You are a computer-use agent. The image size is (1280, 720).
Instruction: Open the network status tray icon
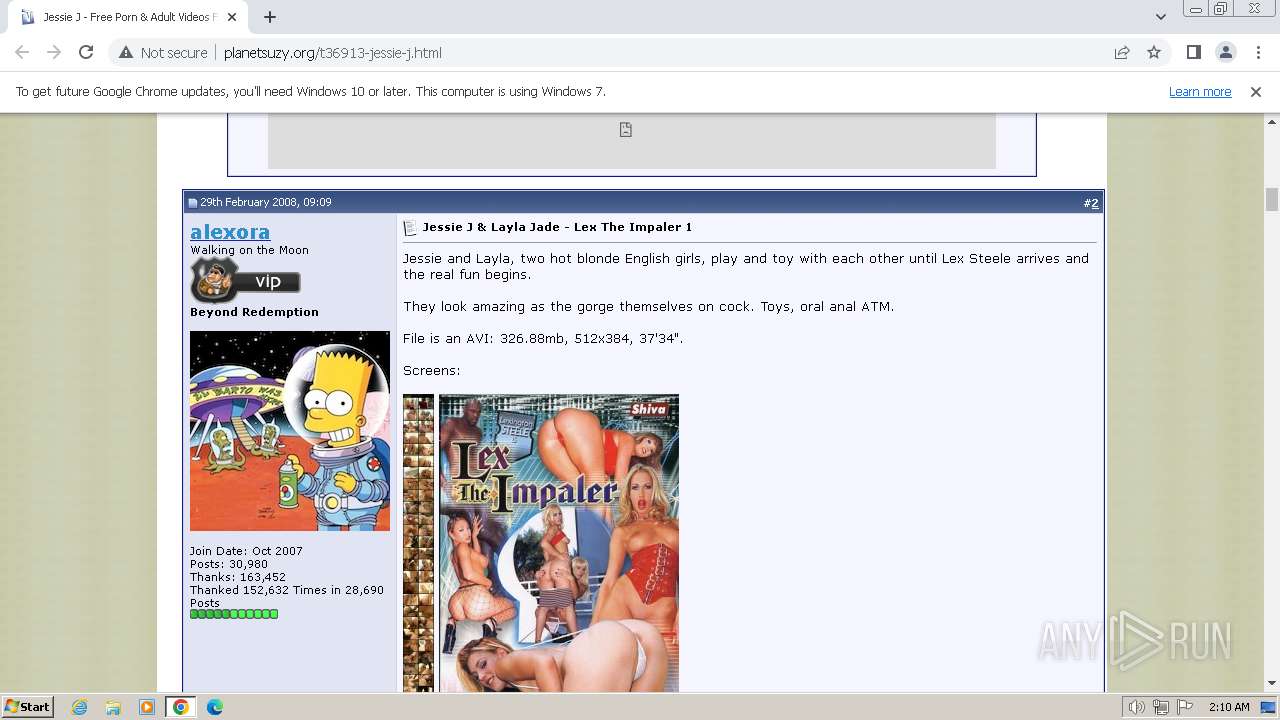[x=1161, y=707]
